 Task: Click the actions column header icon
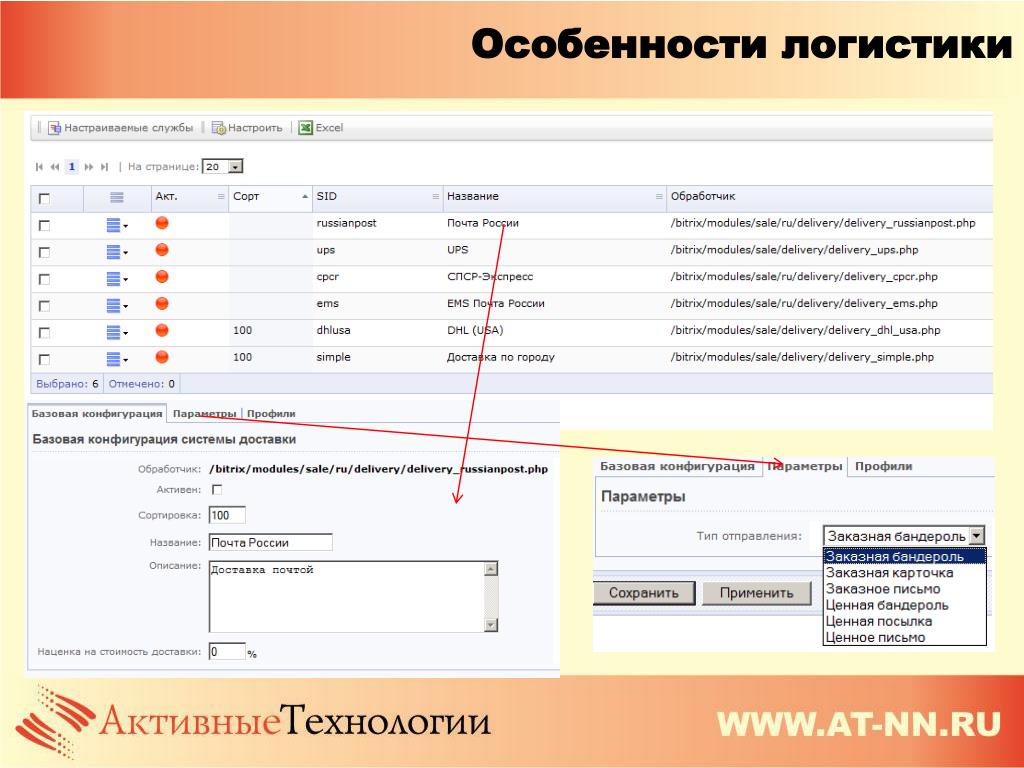[x=117, y=197]
